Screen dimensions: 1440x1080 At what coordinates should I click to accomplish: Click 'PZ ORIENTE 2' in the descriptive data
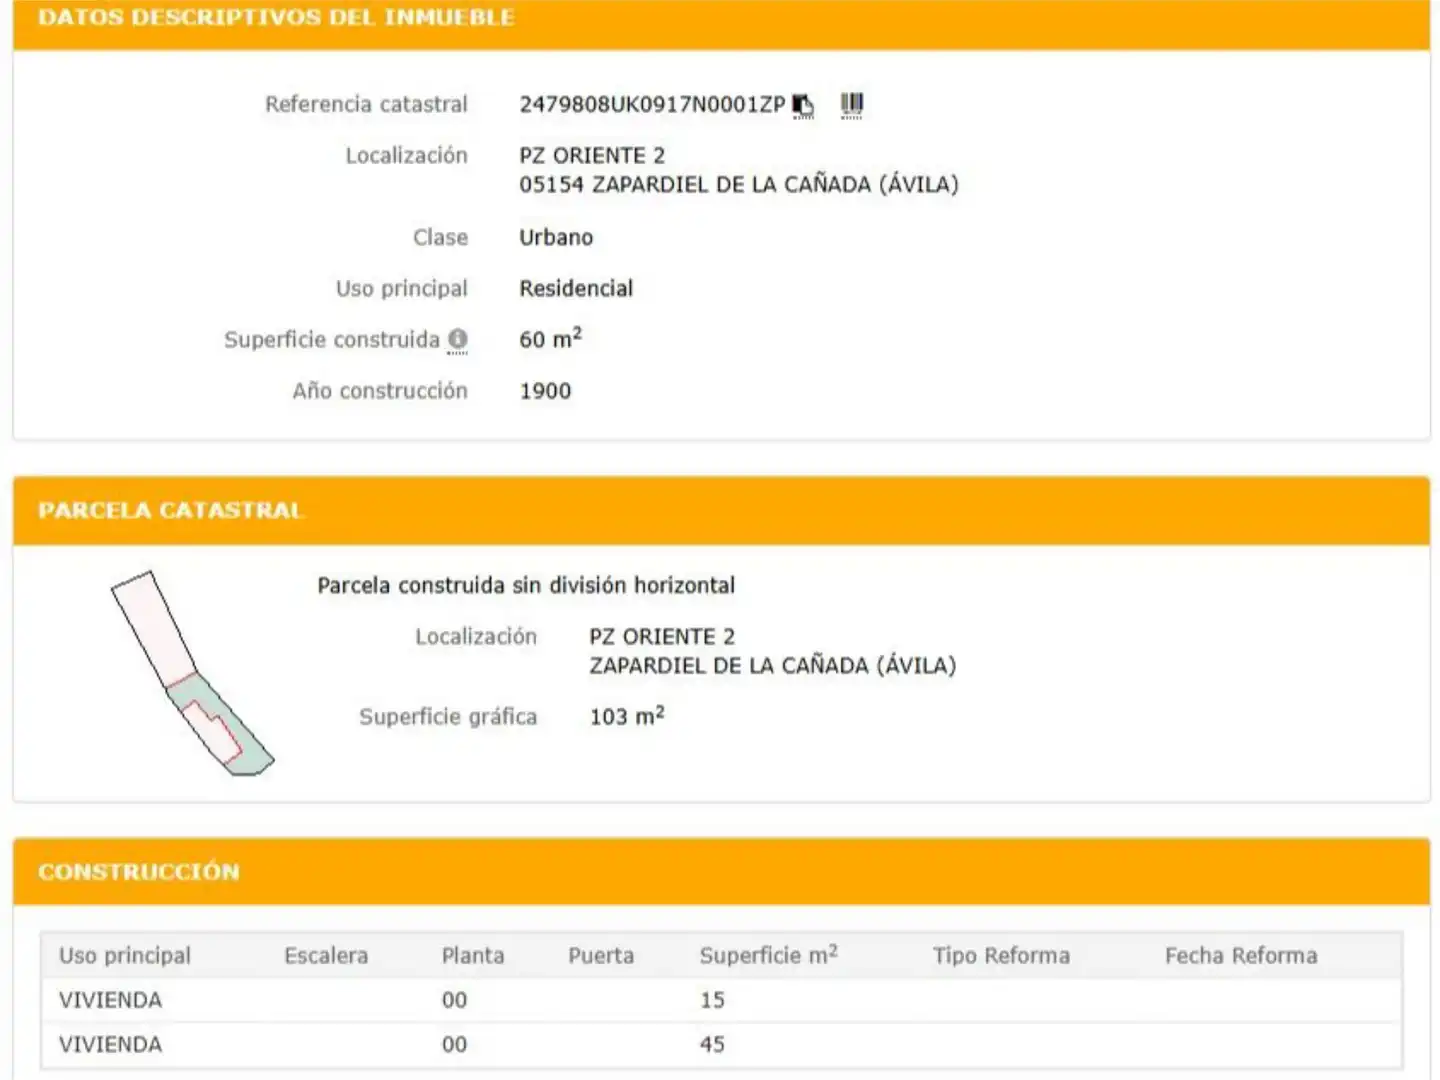pyautogui.click(x=592, y=156)
